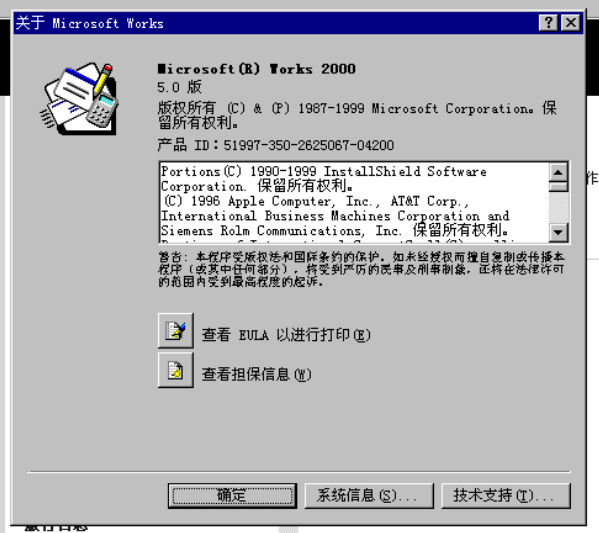599x533 pixels.
Task: Open 系统信息(S)... system information
Action: point(369,496)
